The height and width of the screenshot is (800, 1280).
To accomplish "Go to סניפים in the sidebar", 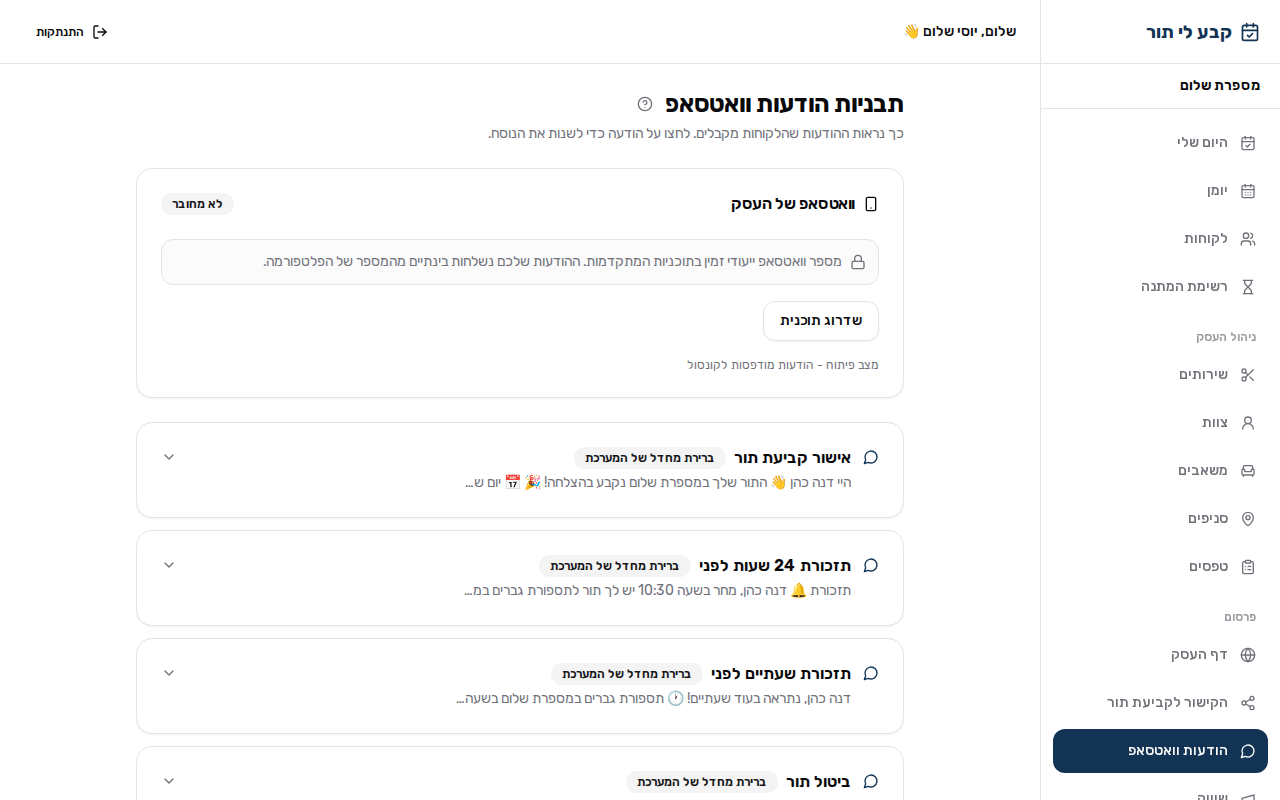I will tap(1160, 519).
